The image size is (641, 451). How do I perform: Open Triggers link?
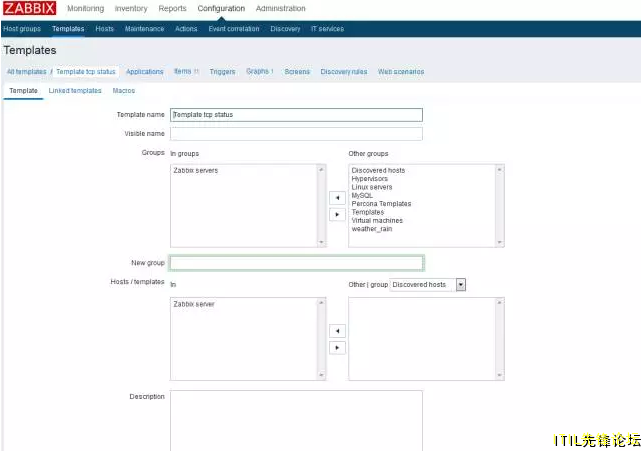(x=222, y=72)
